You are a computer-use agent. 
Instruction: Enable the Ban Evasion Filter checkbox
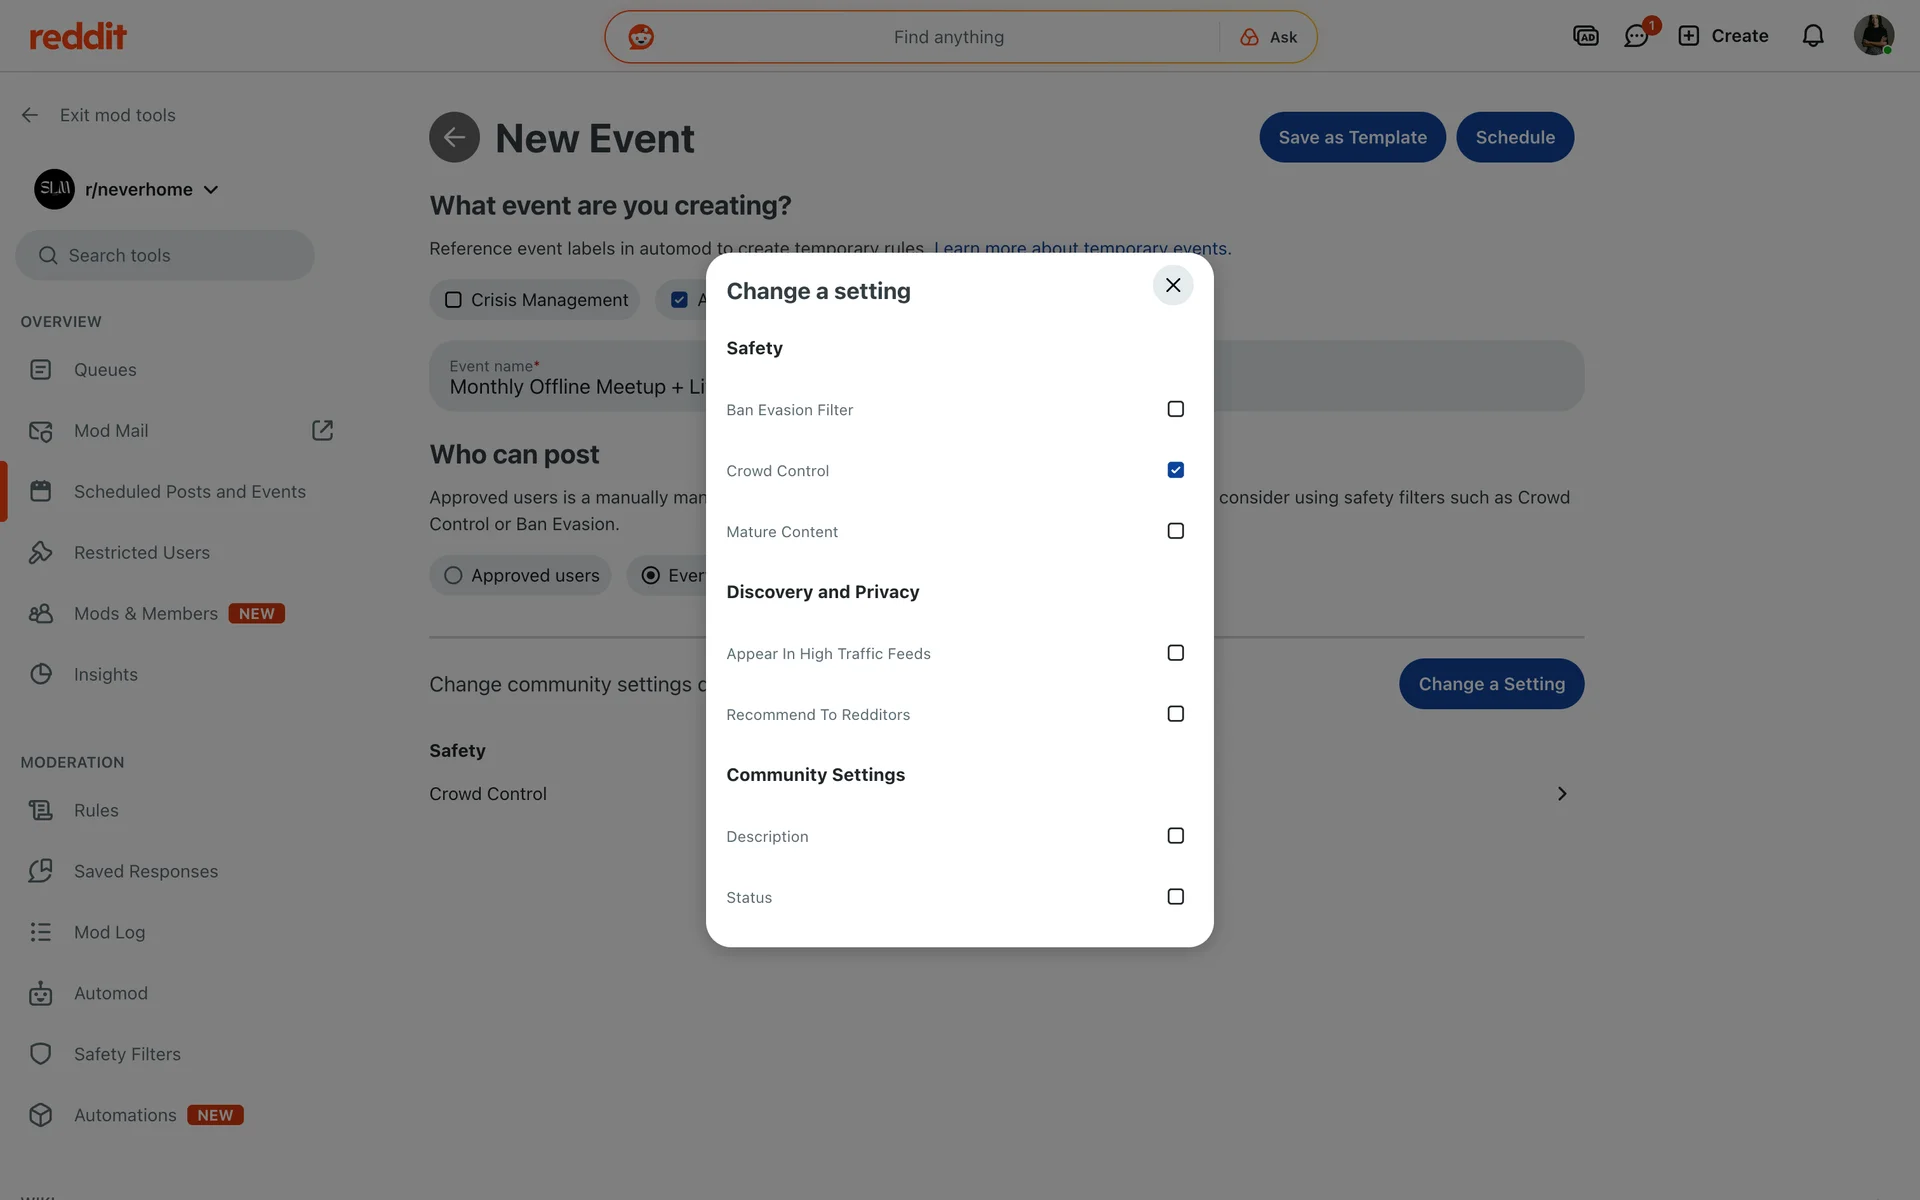(1175, 409)
